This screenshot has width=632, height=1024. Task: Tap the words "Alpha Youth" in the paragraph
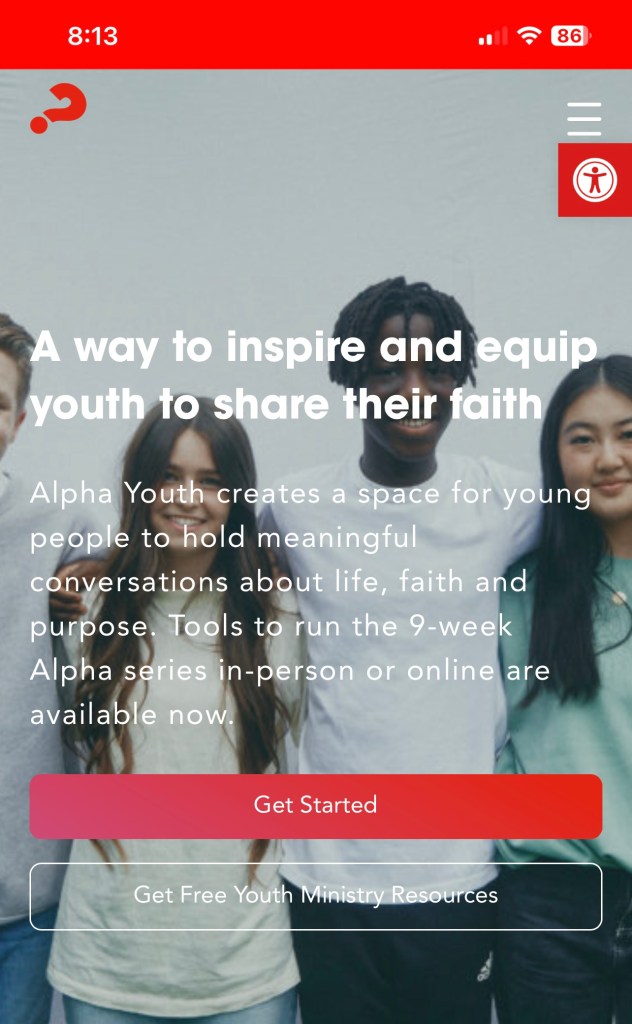pyautogui.click(x=118, y=494)
